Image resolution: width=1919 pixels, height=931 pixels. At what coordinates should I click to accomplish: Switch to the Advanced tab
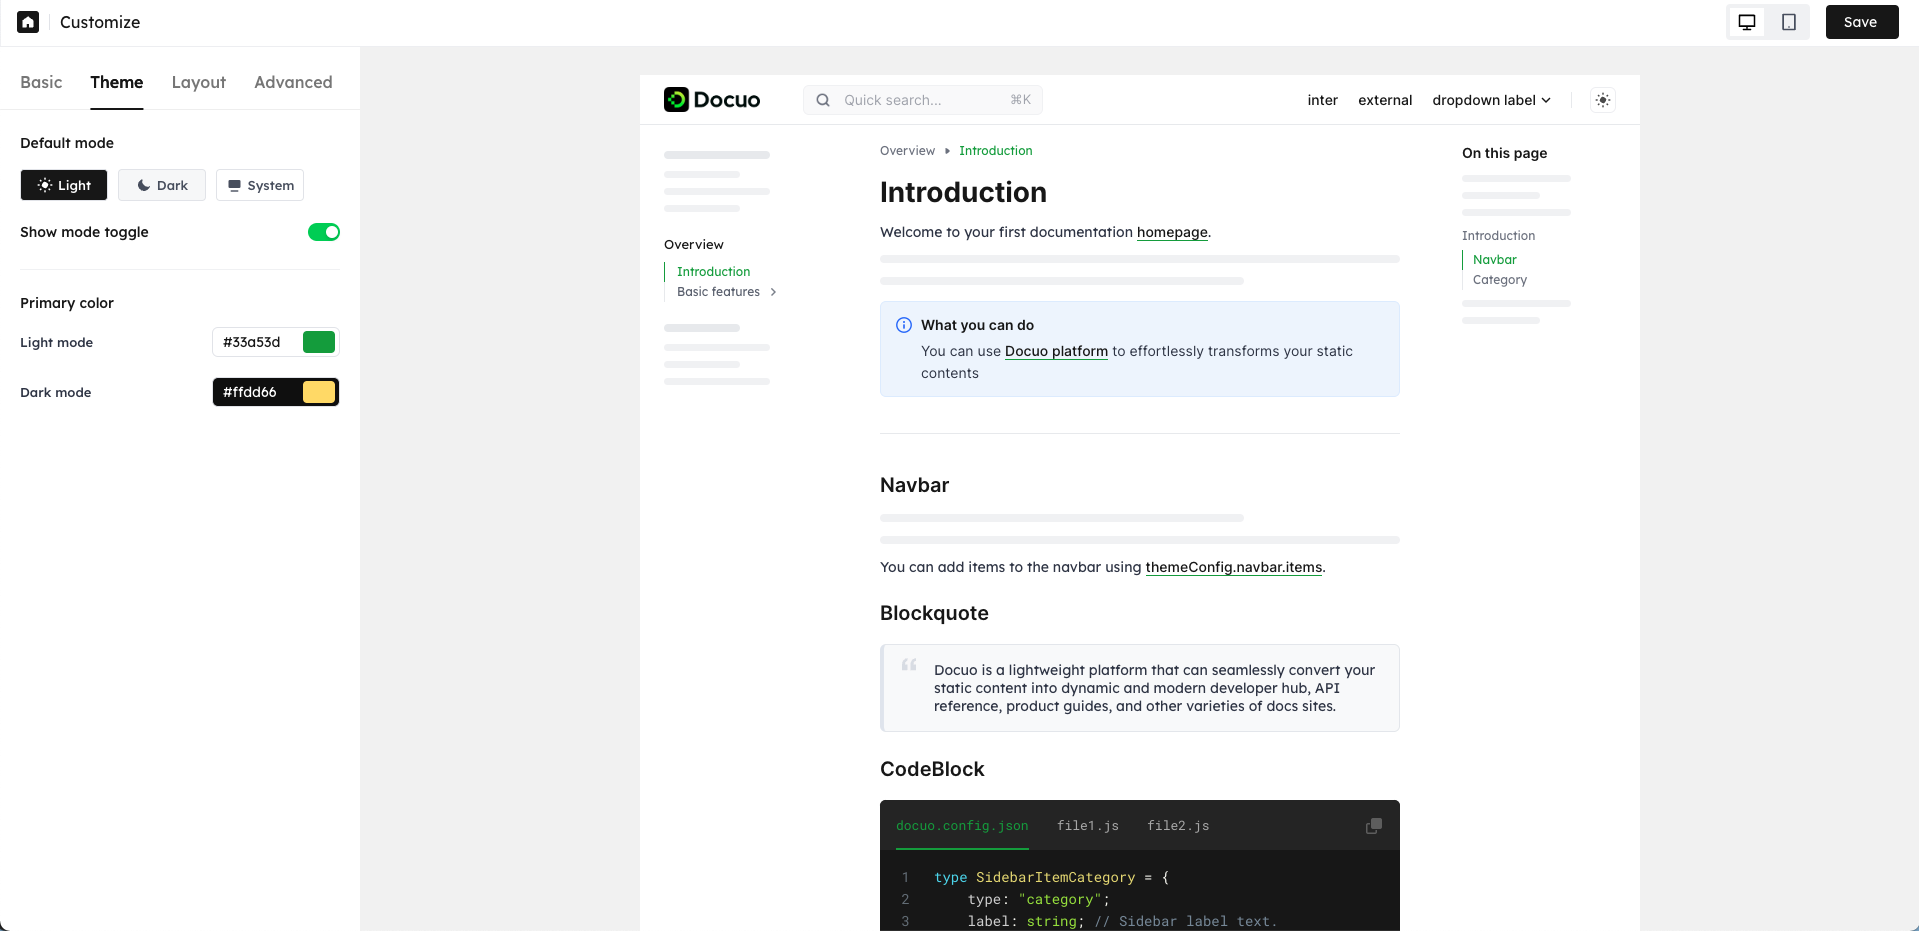pos(293,82)
